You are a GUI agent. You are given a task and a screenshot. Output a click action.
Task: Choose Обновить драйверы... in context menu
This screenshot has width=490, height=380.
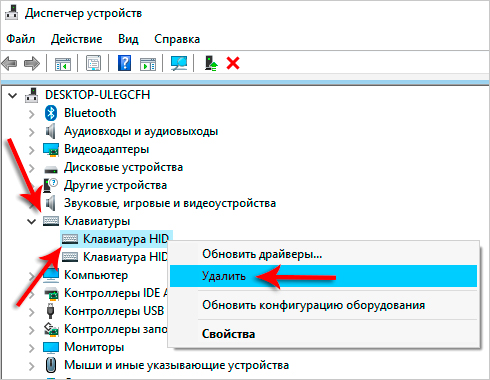point(323,254)
